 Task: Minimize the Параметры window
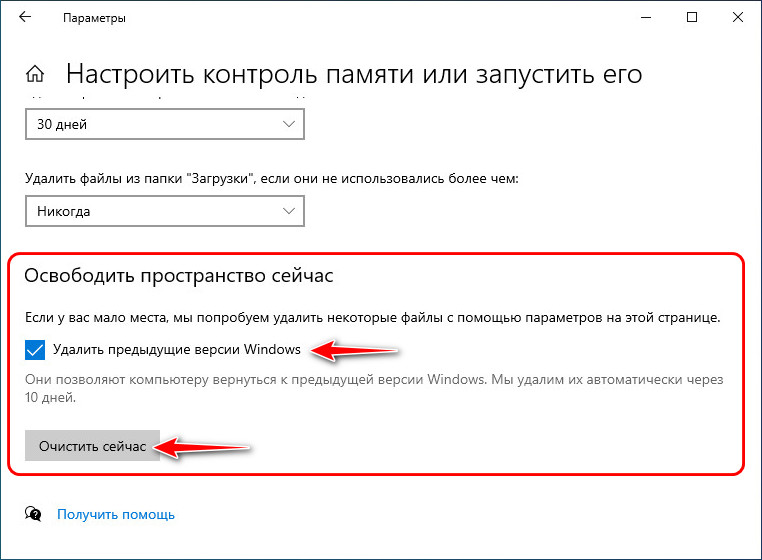pyautogui.click(x=646, y=18)
